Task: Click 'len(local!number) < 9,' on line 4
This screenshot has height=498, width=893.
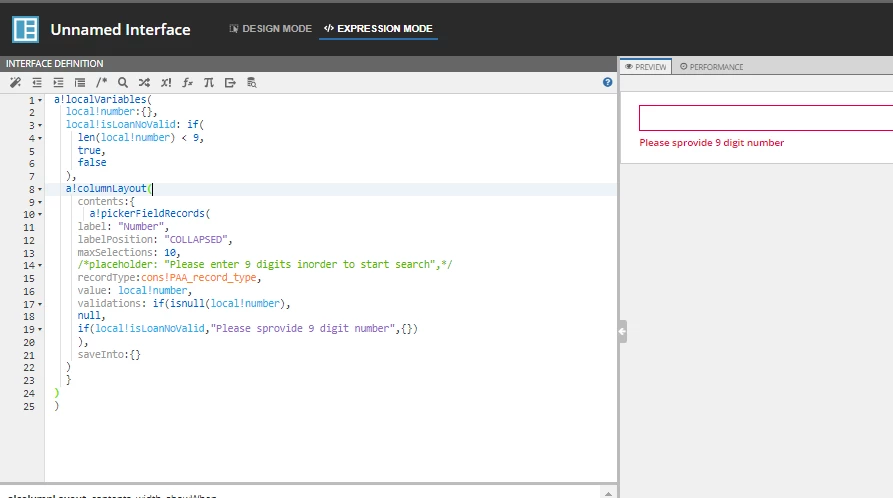Action: point(141,137)
